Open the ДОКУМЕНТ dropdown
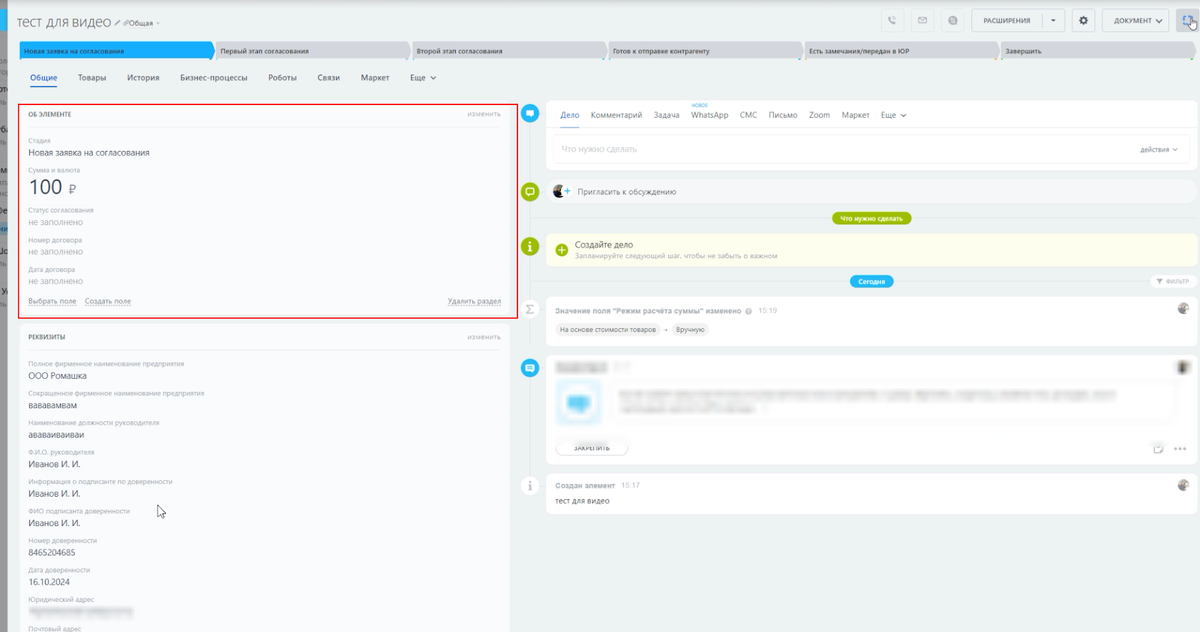Image resolution: width=1200 pixels, height=632 pixels. (1135, 20)
